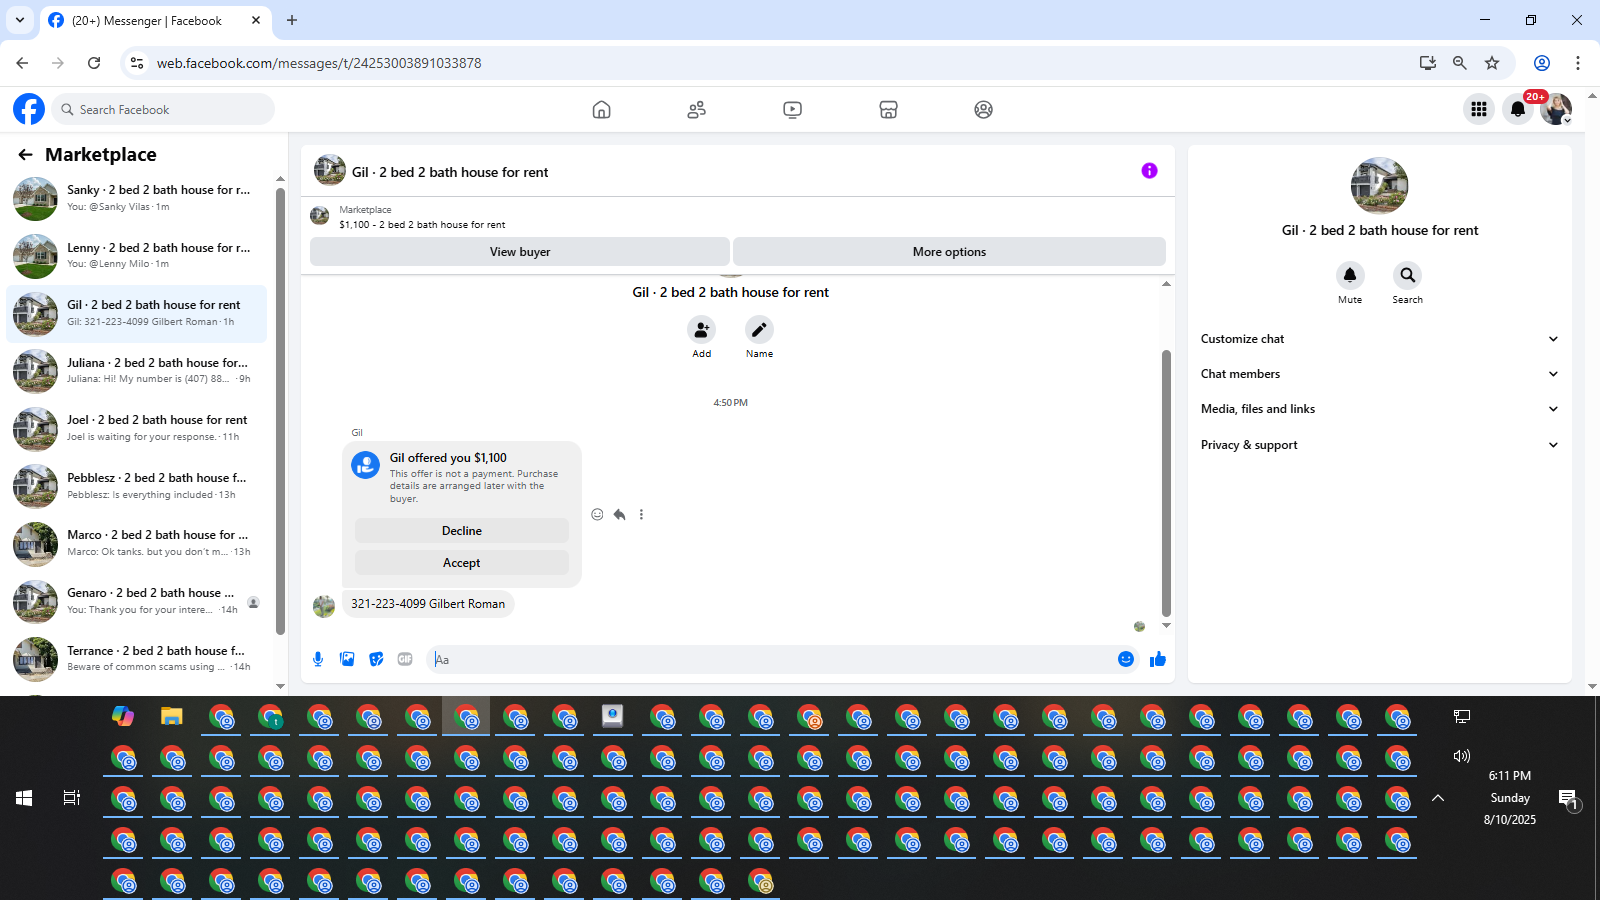Screen dimensions: 1600x900
Task: Attach a file with the photo icon
Action: [x=347, y=659]
